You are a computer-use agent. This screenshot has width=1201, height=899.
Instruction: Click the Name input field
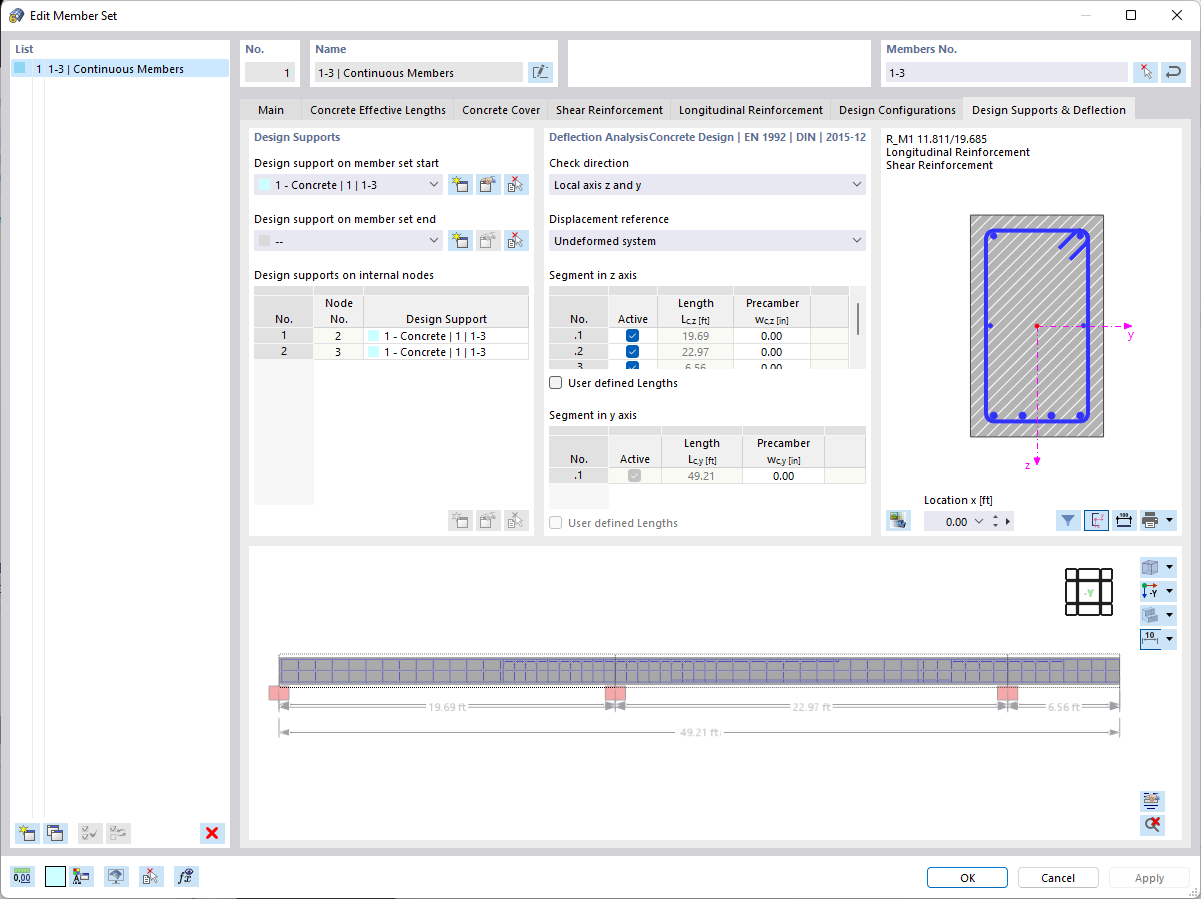pos(418,72)
